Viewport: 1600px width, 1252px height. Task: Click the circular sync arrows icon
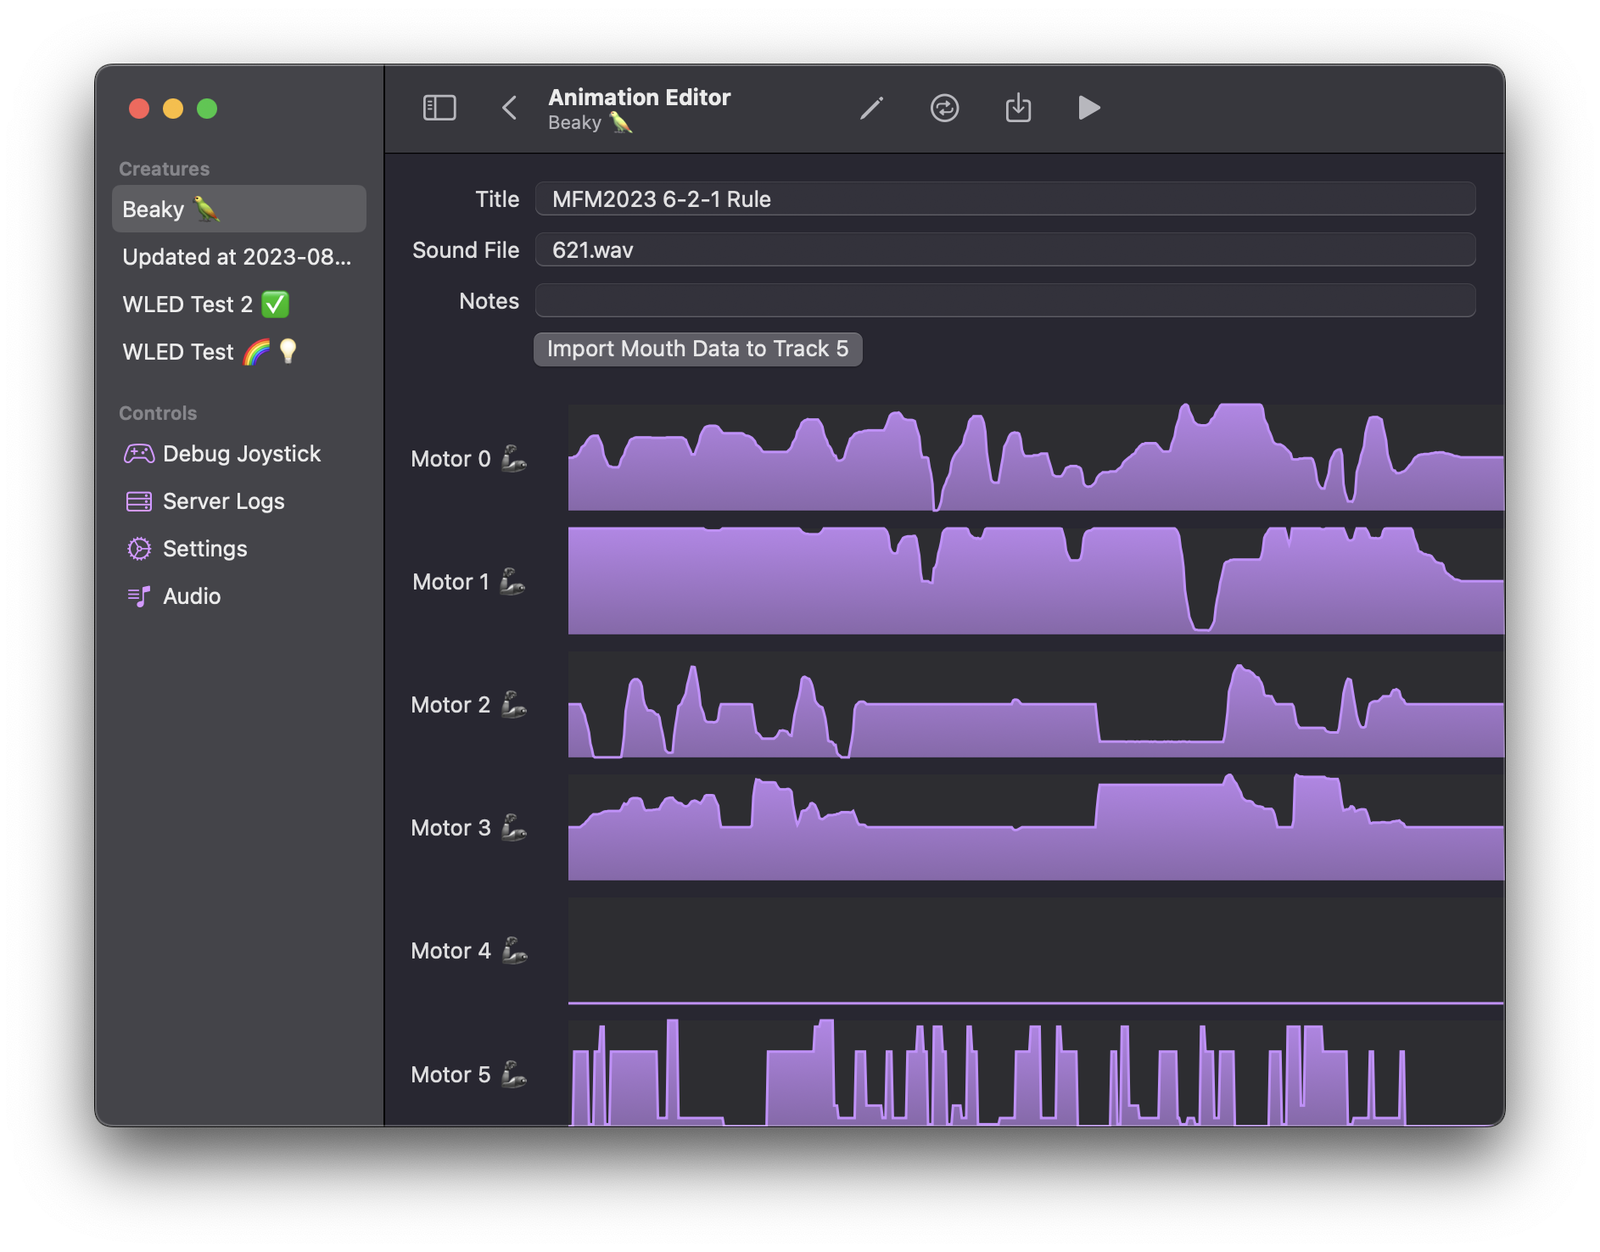click(x=944, y=108)
